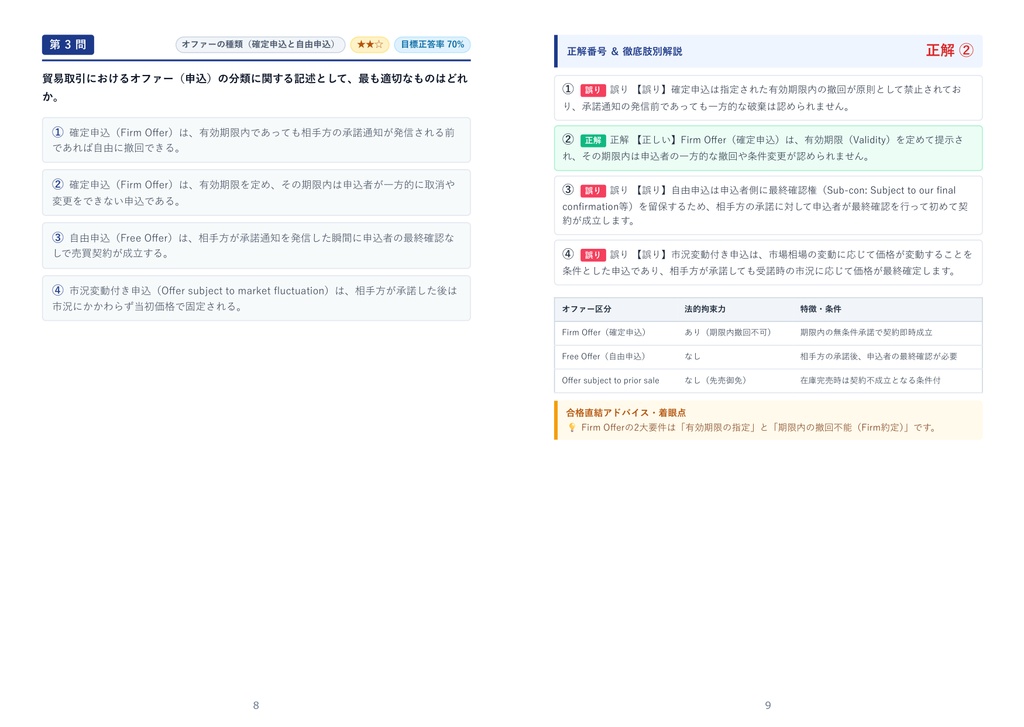This screenshot has width=1024, height=727.
Task: Click the あり（期限内撤回不可） table cell
Action: pyautogui.click(x=728, y=332)
